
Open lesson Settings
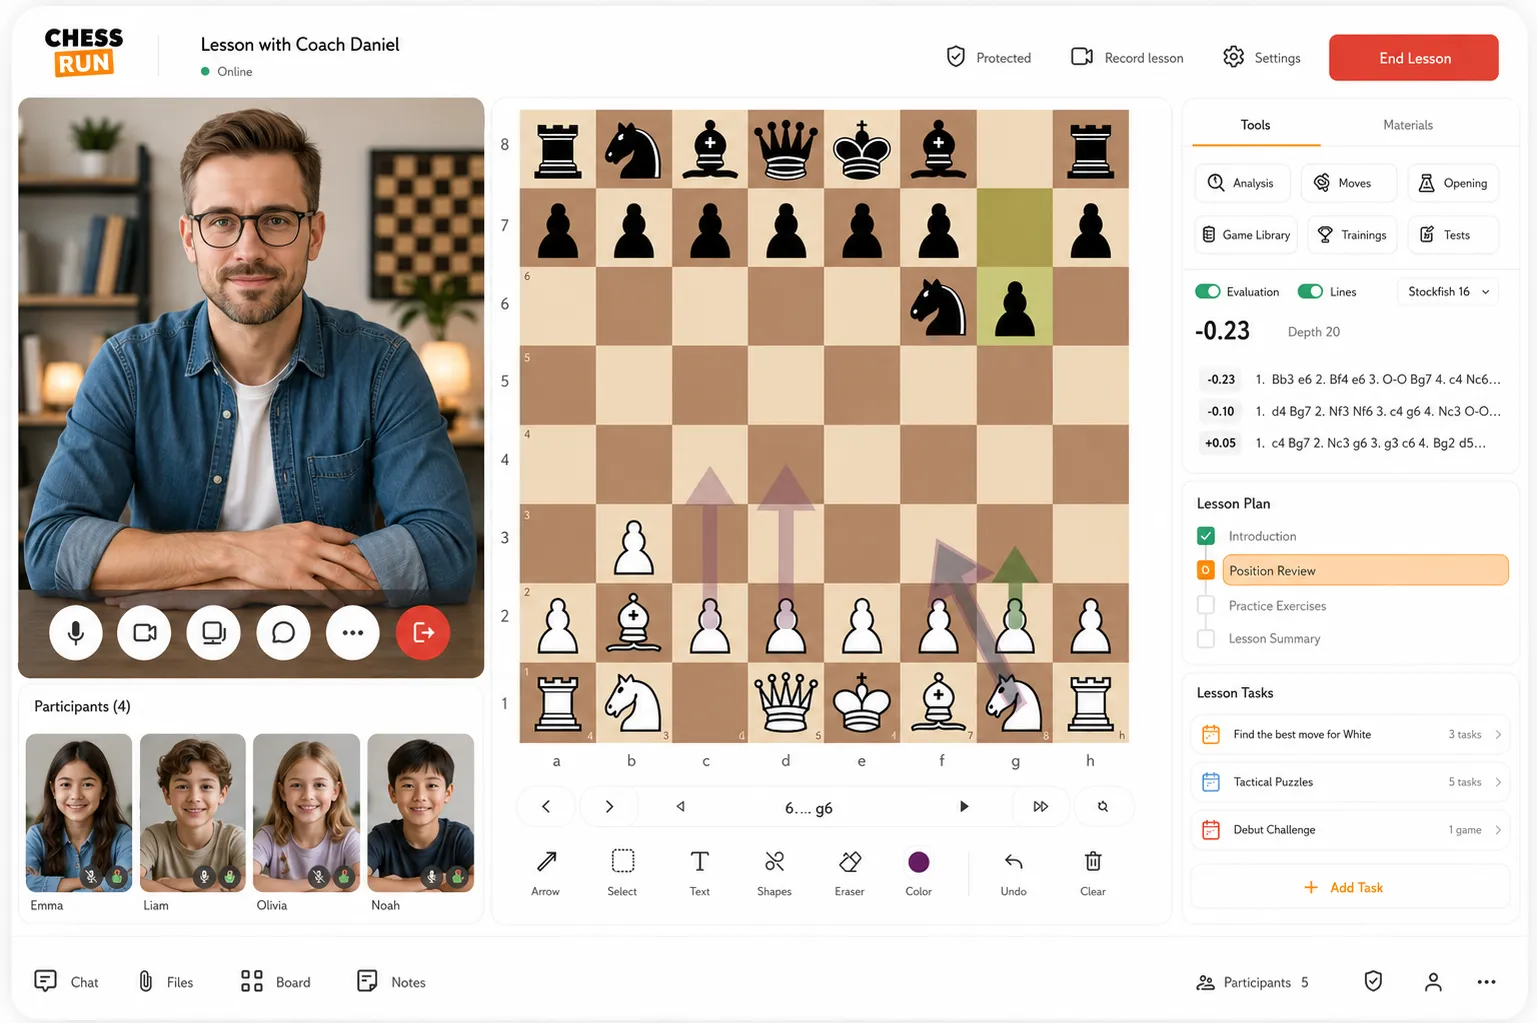(1262, 58)
